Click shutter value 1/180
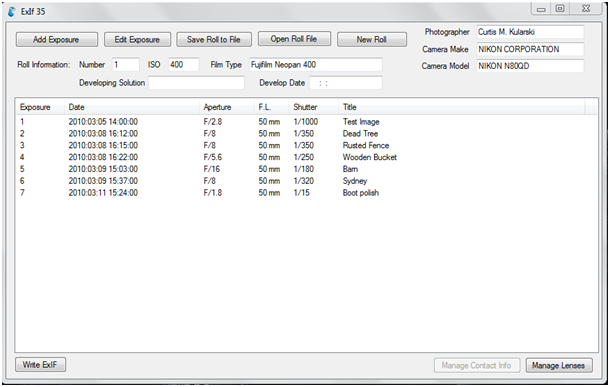 303,169
